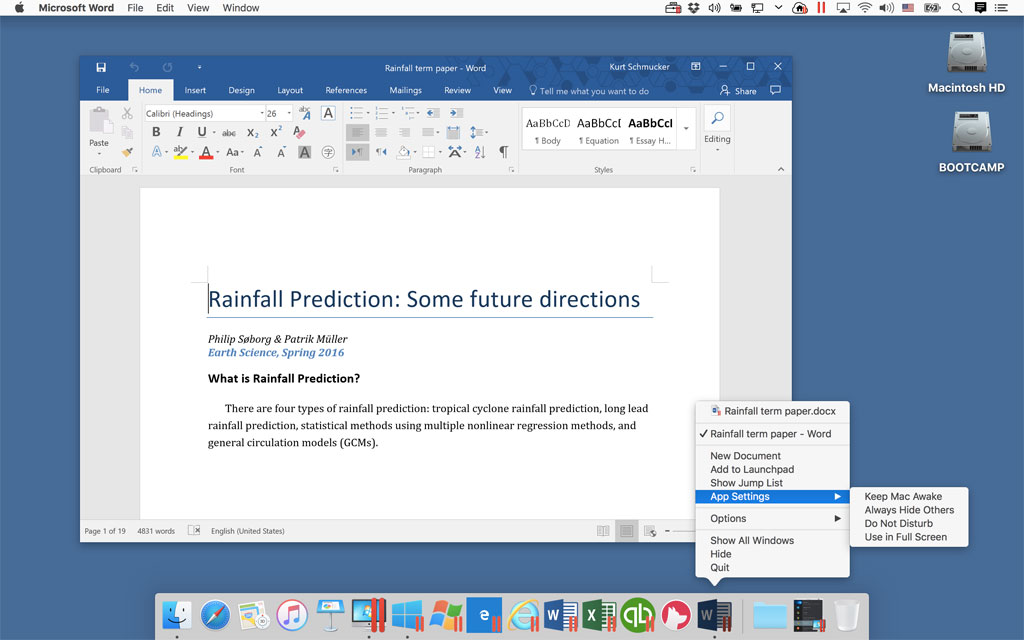Open the Calibri (Headings) font name dropdown
The image size is (1024, 640).
pyautogui.click(x=261, y=113)
